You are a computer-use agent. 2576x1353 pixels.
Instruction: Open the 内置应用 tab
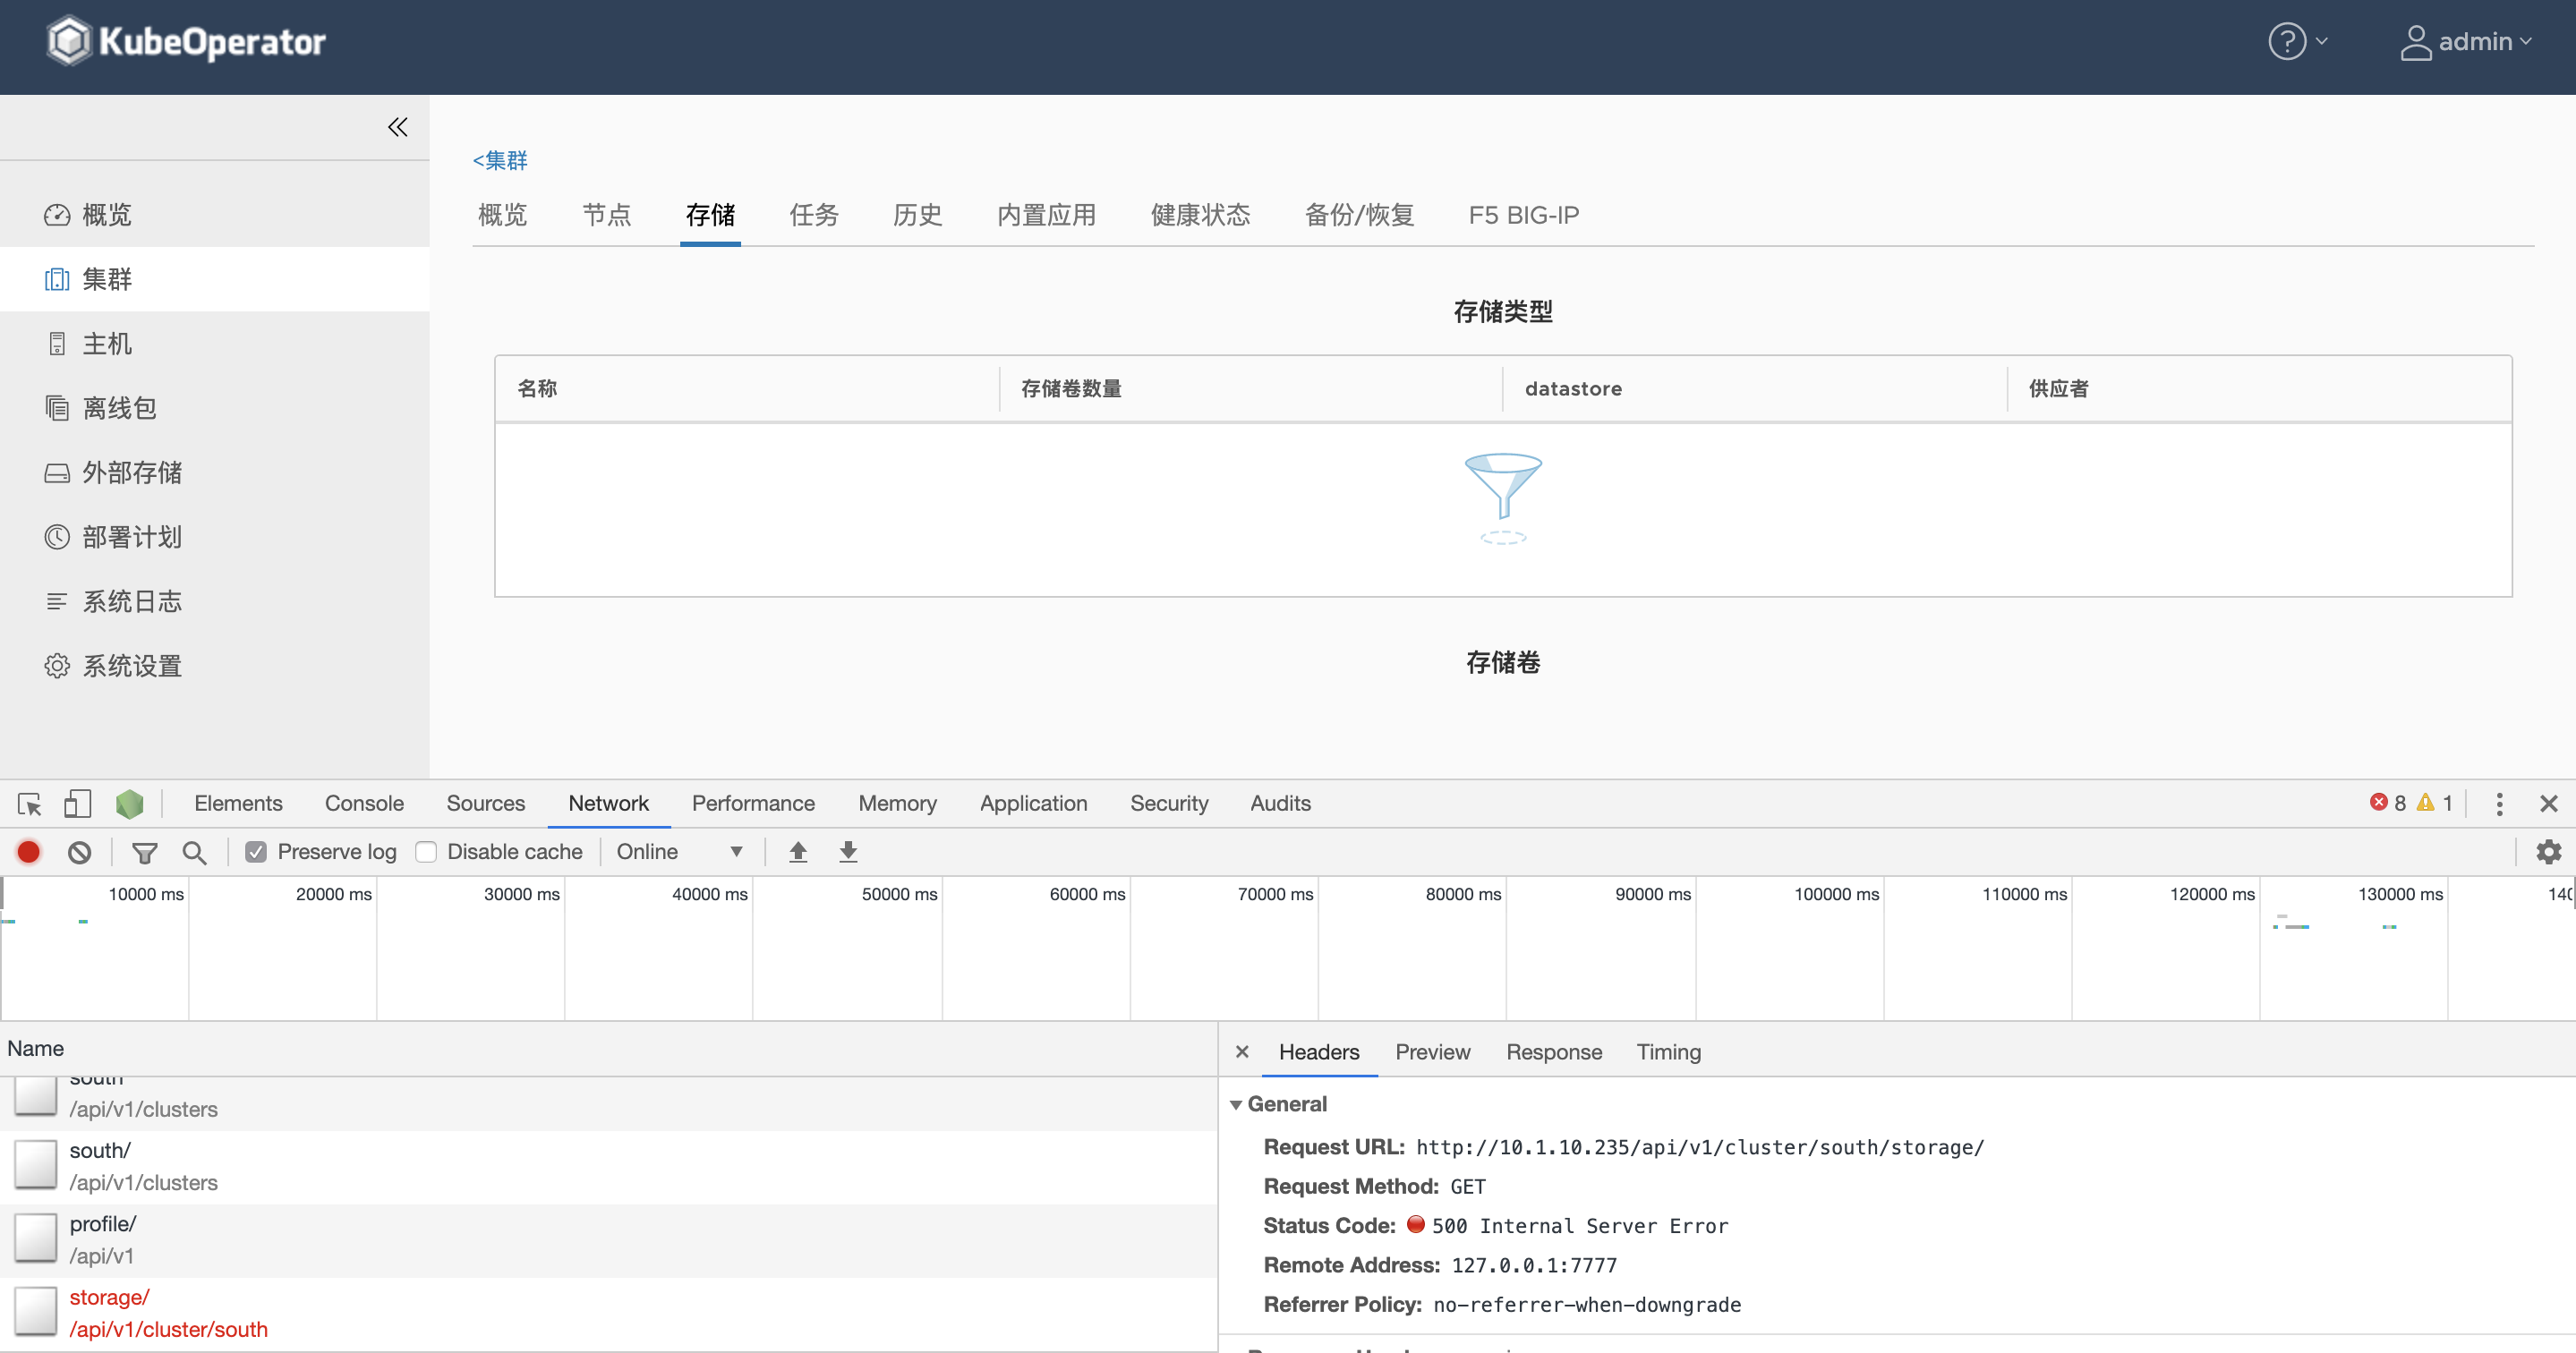1047,215
